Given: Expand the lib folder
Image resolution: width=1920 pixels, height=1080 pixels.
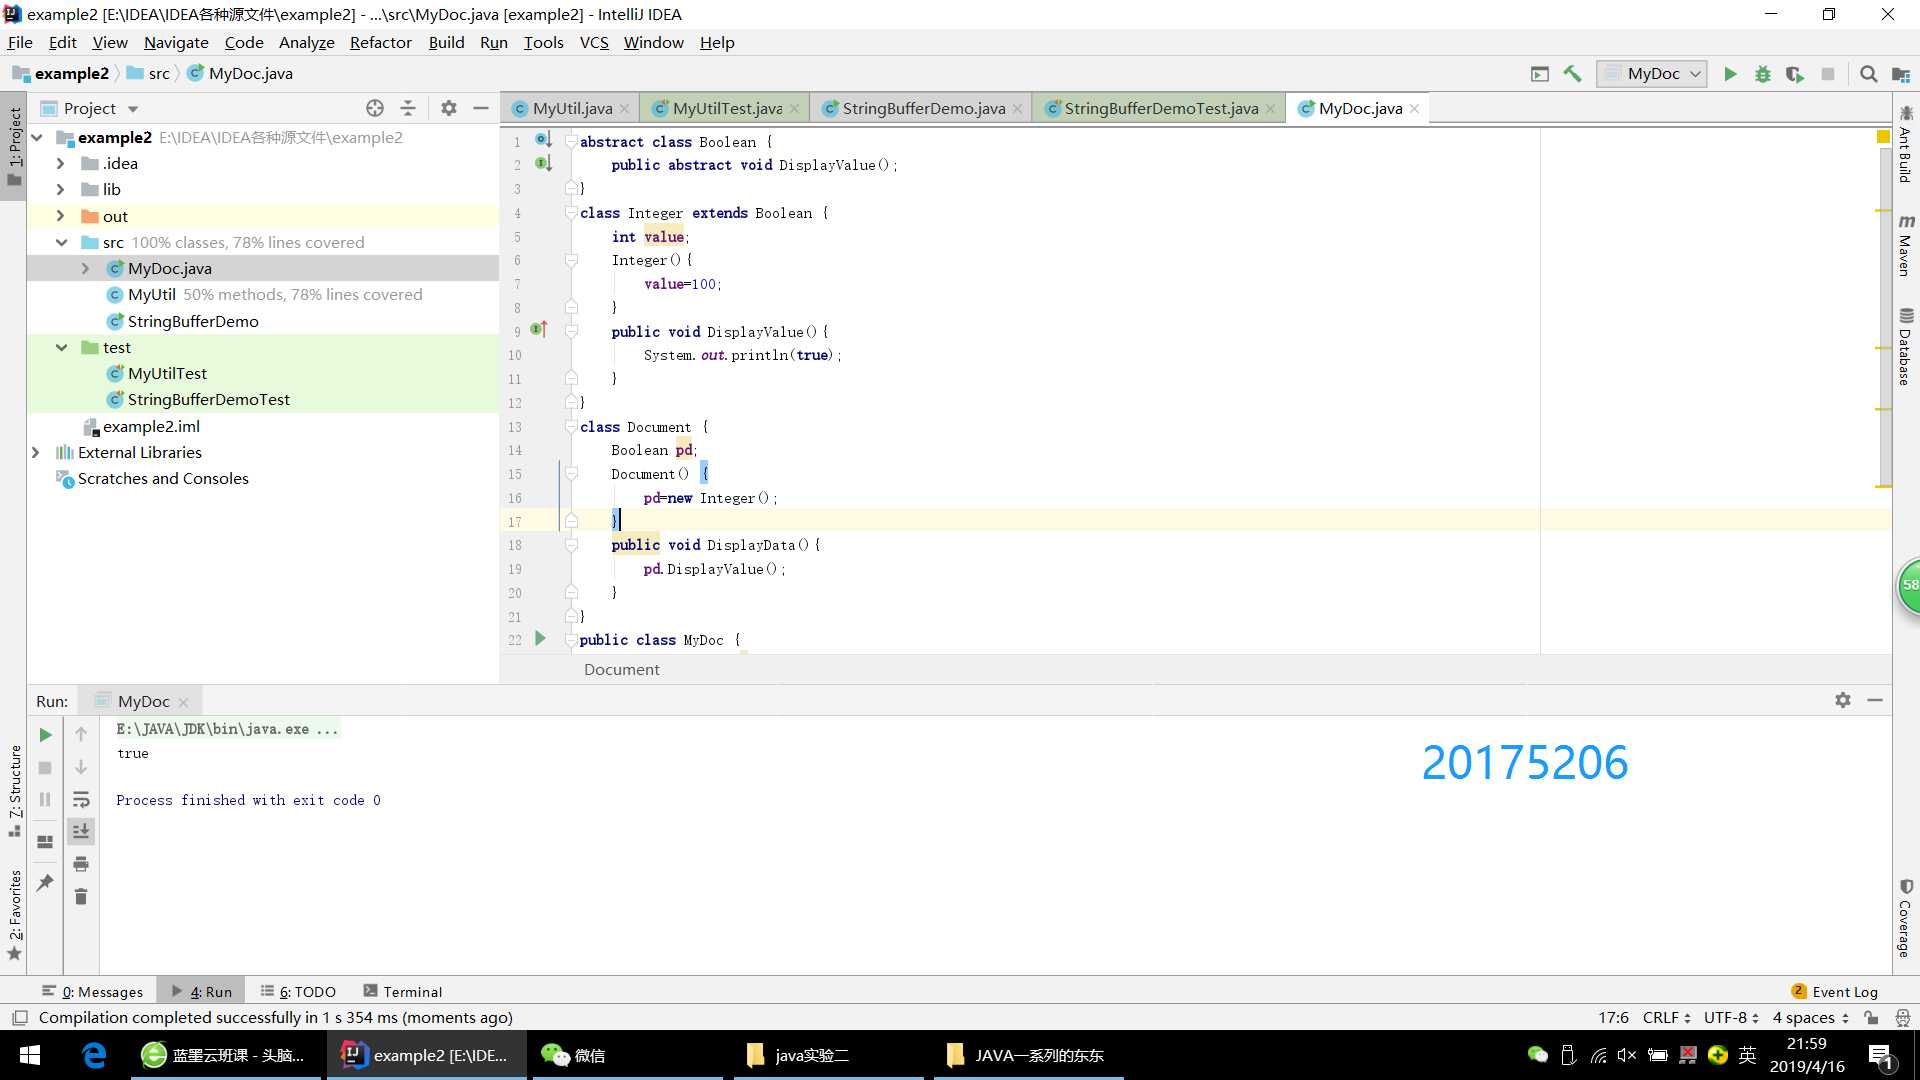Looking at the screenshot, I should pos(60,189).
